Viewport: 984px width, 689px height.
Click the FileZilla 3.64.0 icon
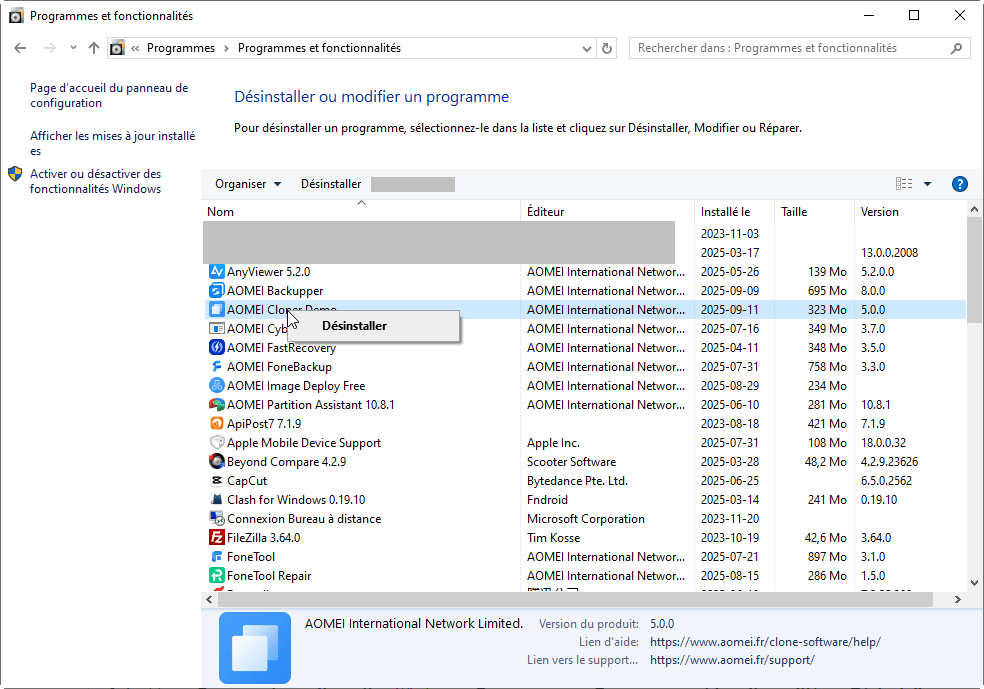click(x=217, y=538)
